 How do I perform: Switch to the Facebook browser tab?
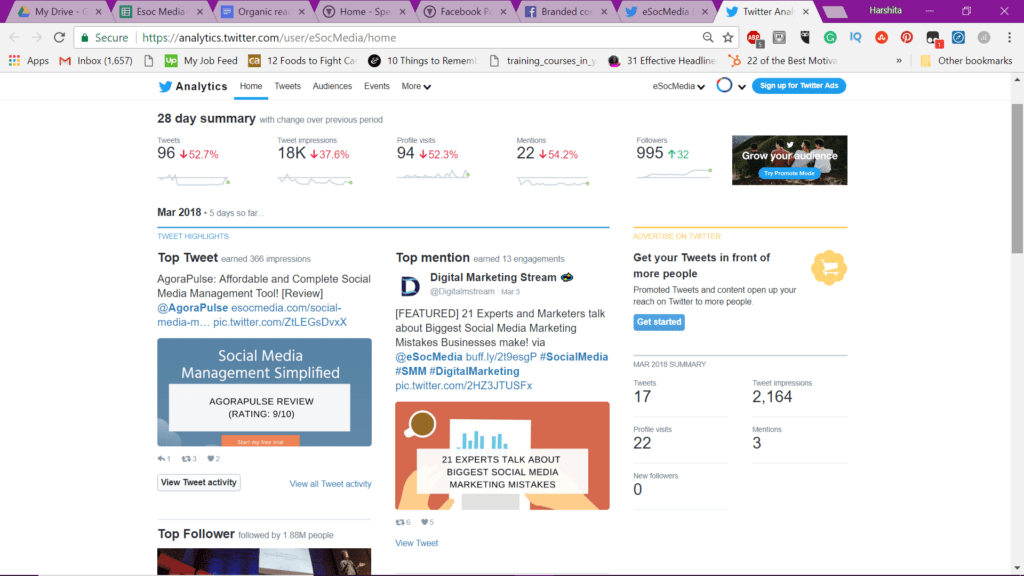(464, 12)
